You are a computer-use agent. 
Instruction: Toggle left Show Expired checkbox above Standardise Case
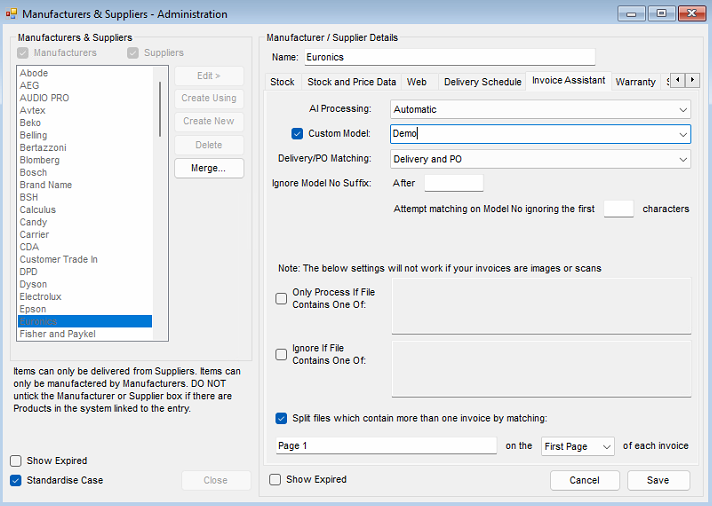click(x=16, y=461)
